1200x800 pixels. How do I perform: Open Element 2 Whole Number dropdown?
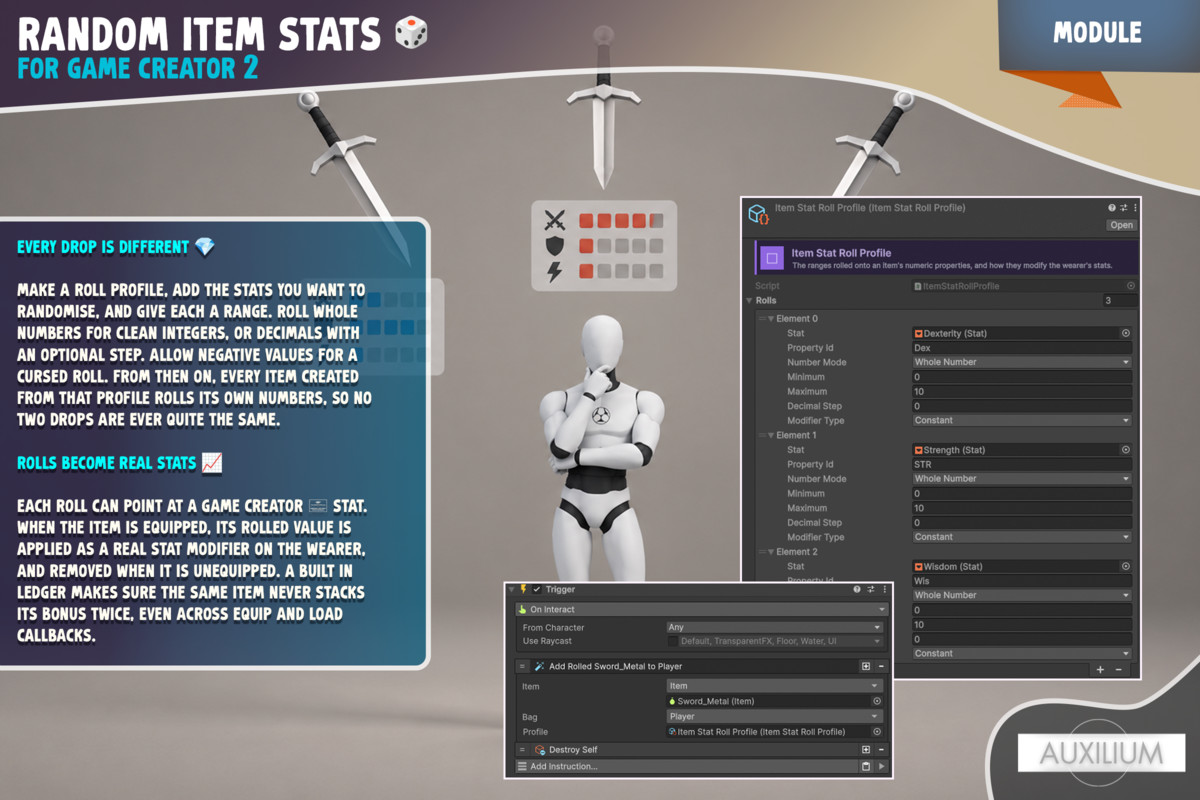coord(1022,595)
